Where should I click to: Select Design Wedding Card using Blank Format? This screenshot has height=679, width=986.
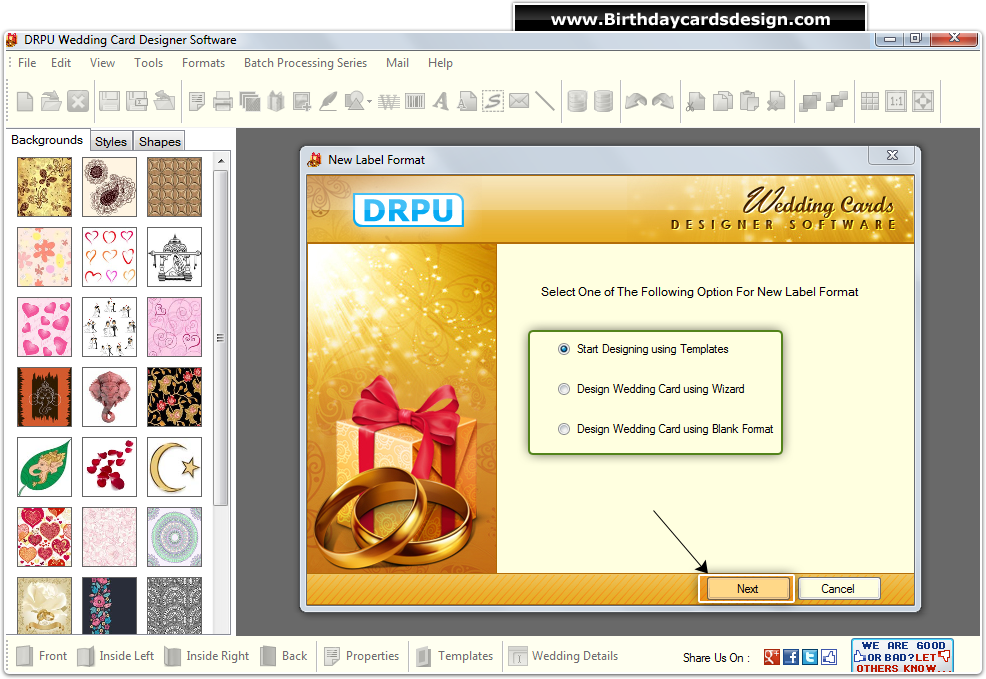click(x=666, y=429)
